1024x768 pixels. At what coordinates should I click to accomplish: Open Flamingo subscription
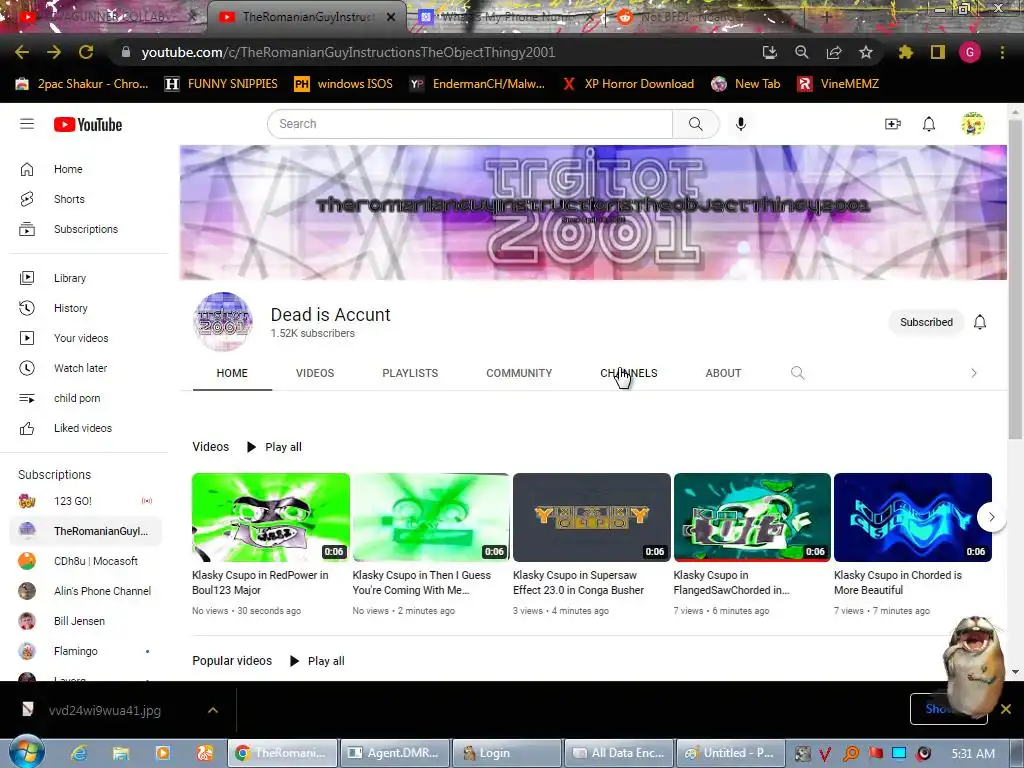click(85, 651)
